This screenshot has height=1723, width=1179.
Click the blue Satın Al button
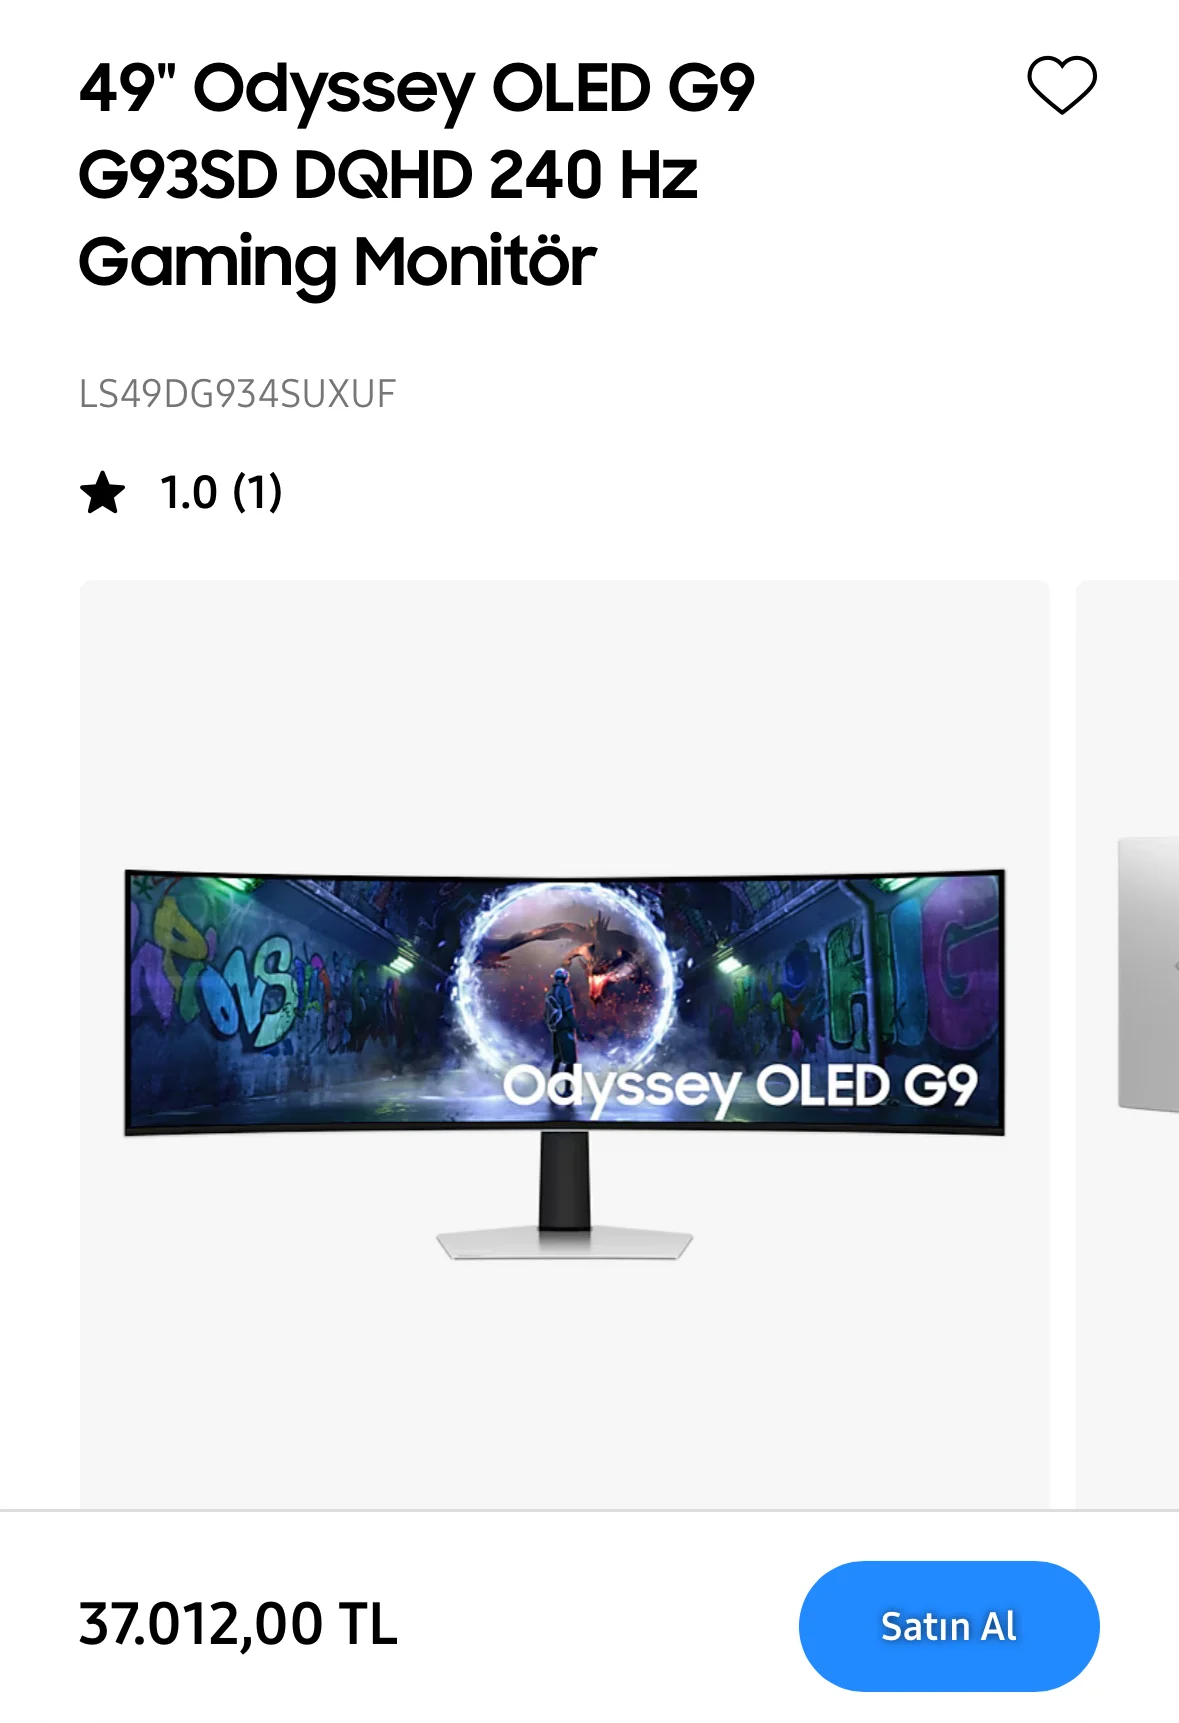[949, 1626]
